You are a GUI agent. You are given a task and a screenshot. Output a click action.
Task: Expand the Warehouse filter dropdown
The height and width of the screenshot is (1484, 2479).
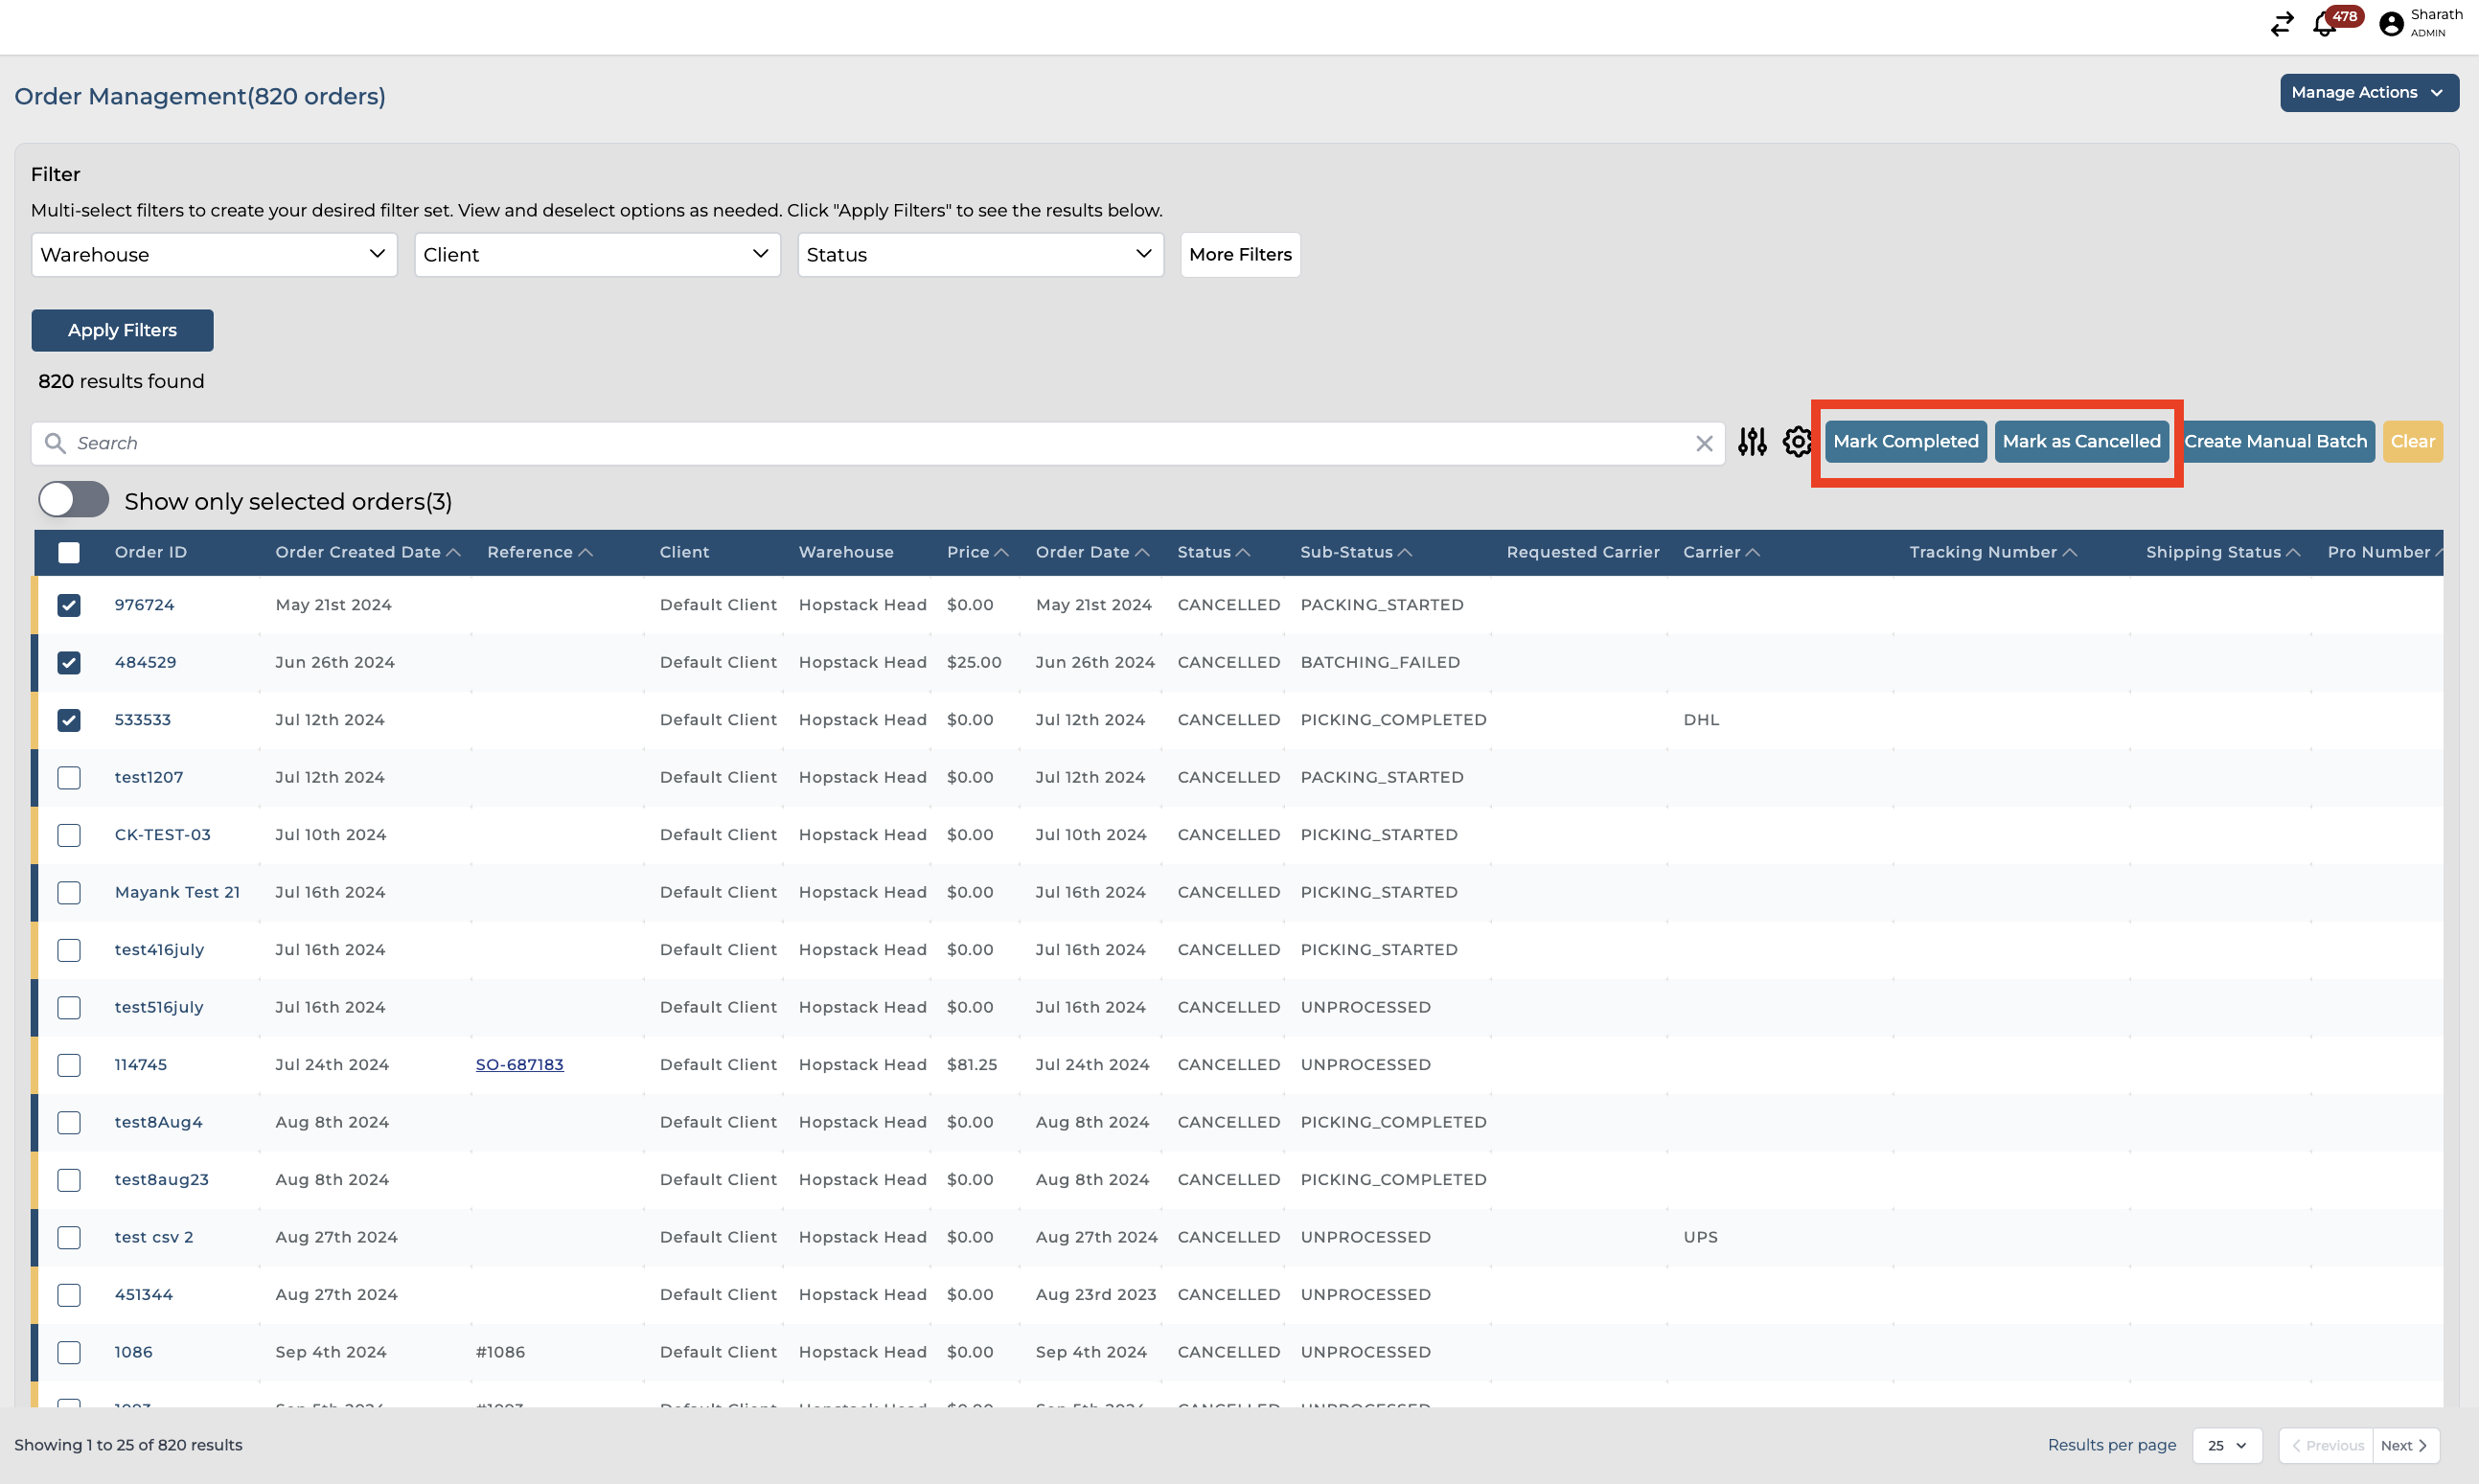tap(214, 255)
